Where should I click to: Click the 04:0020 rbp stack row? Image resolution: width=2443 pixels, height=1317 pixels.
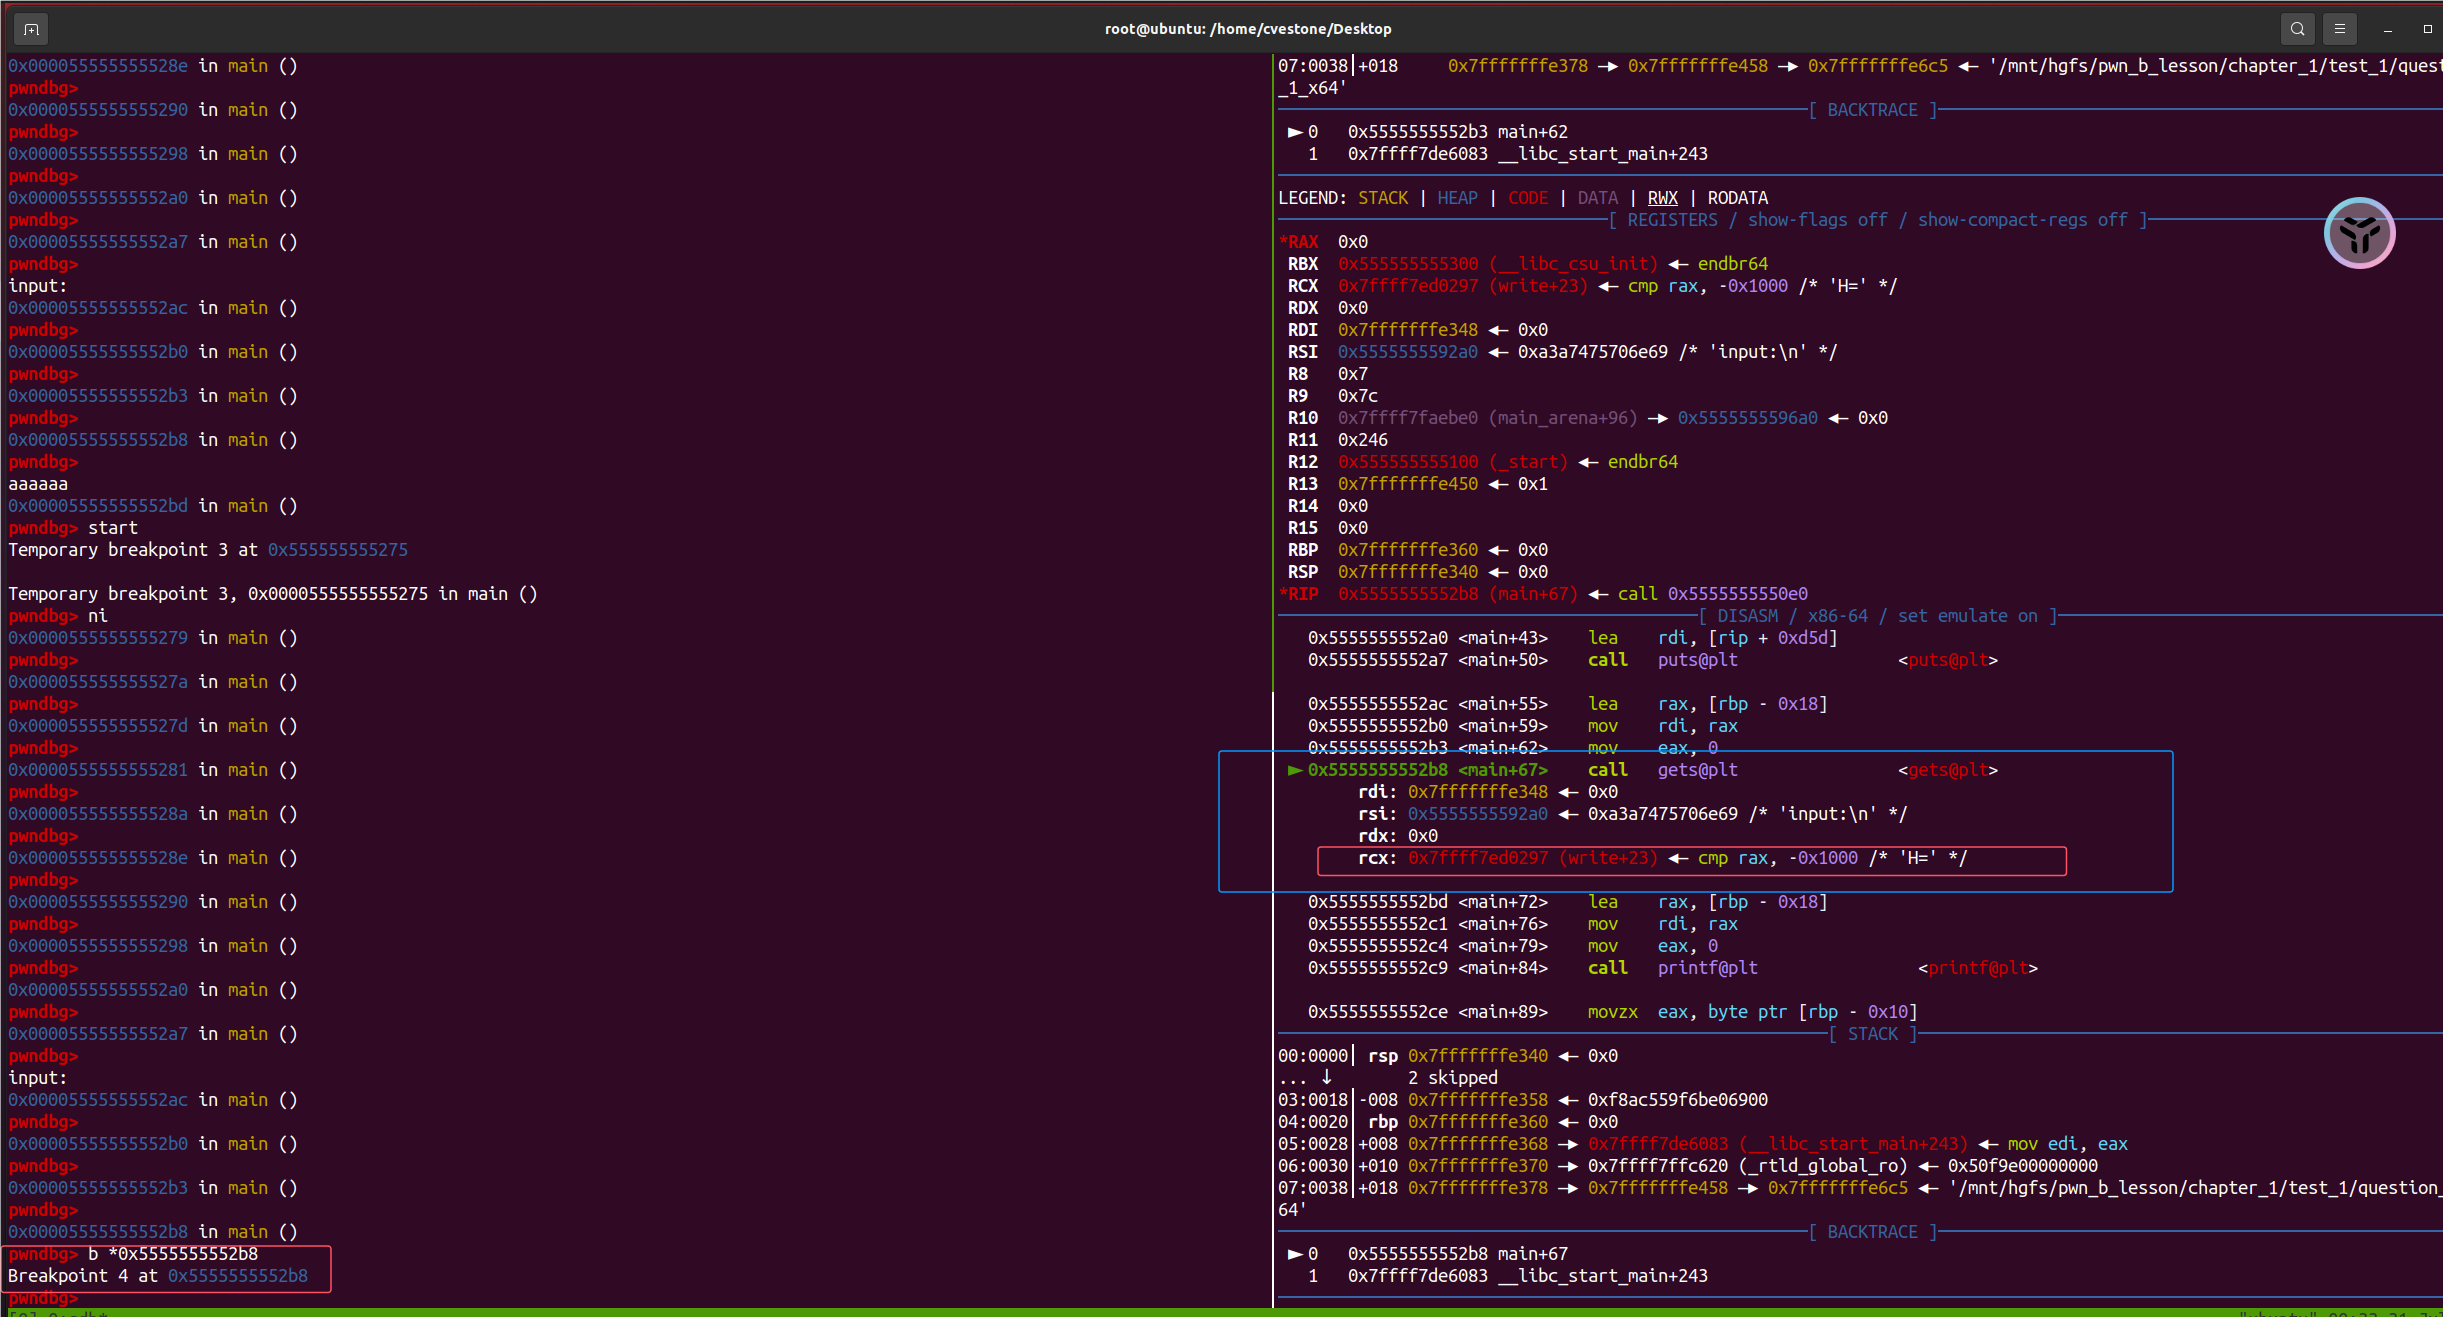tap(1447, 1122)
